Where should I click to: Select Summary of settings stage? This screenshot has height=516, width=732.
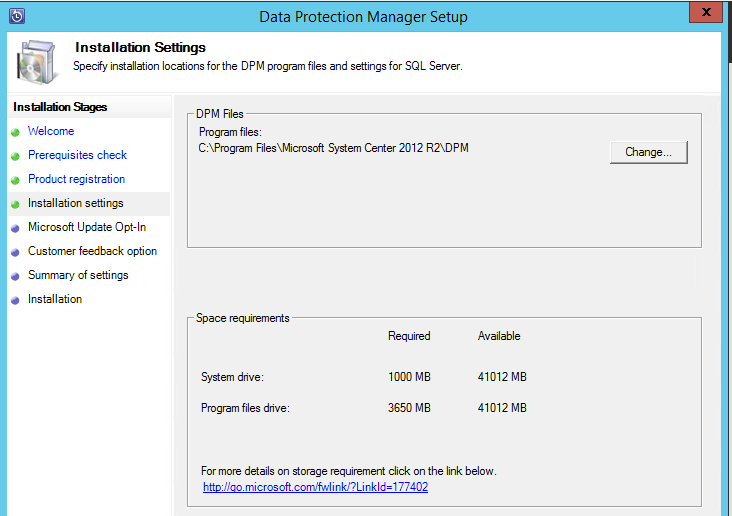click(x=78, y=275)
